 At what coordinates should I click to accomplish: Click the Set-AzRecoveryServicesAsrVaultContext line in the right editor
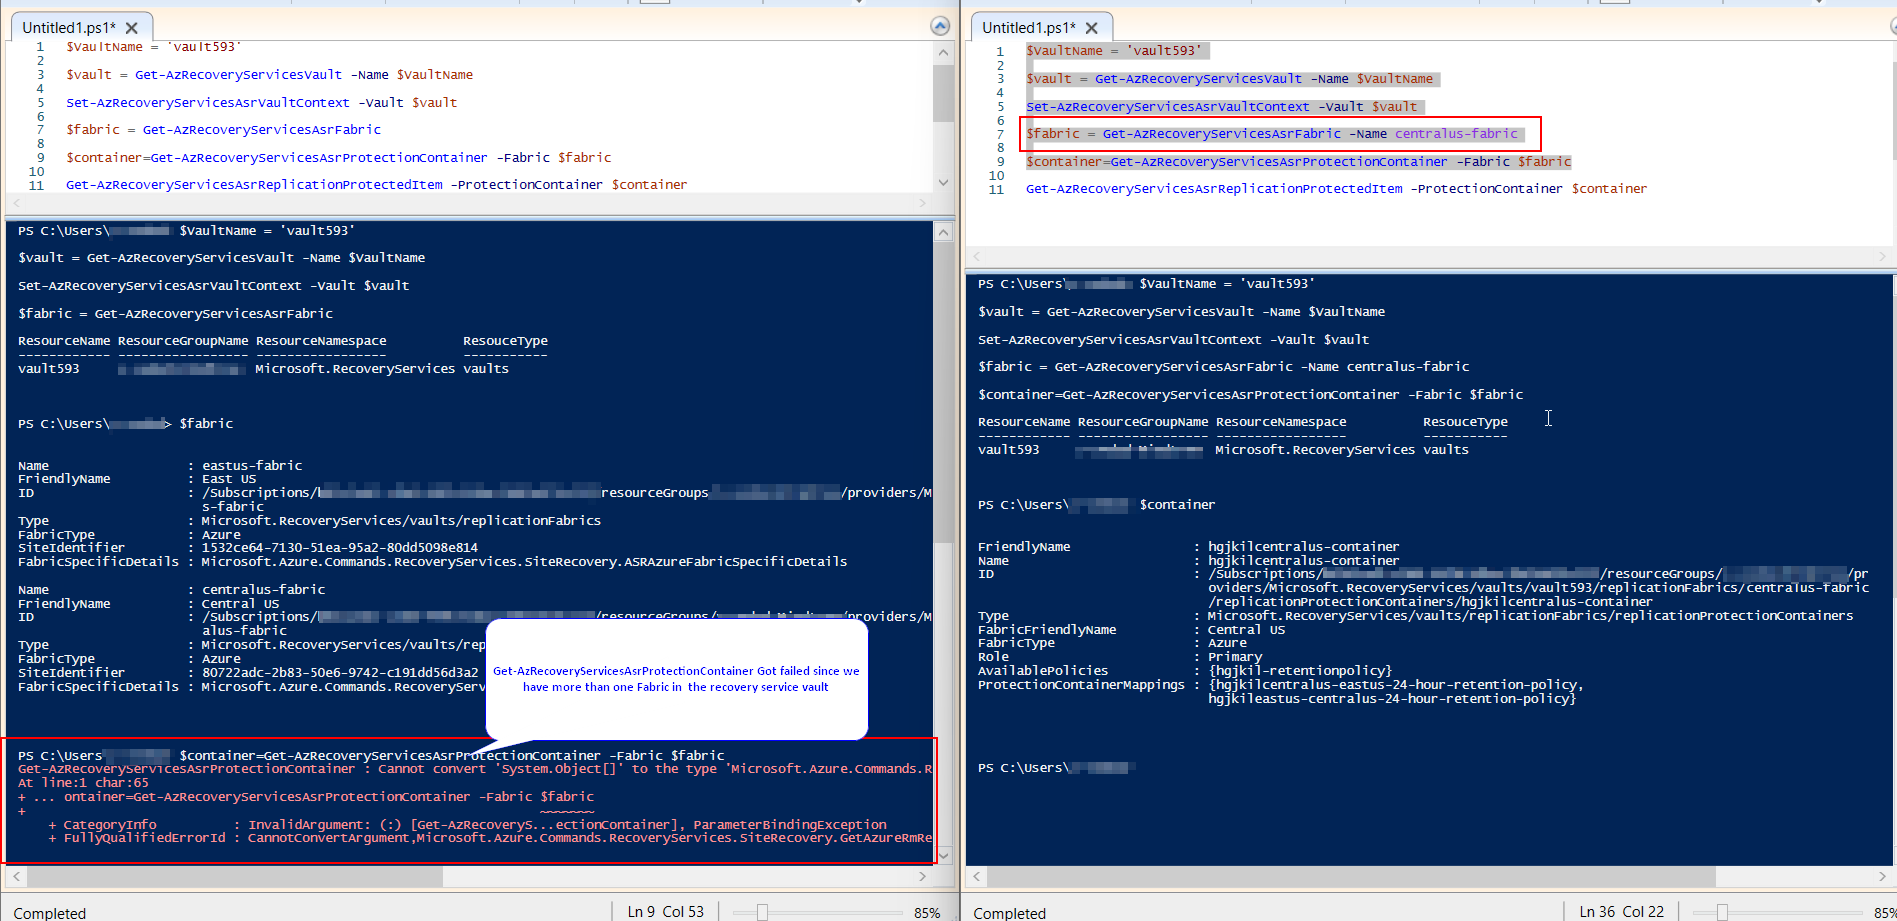click(1222, 107)
